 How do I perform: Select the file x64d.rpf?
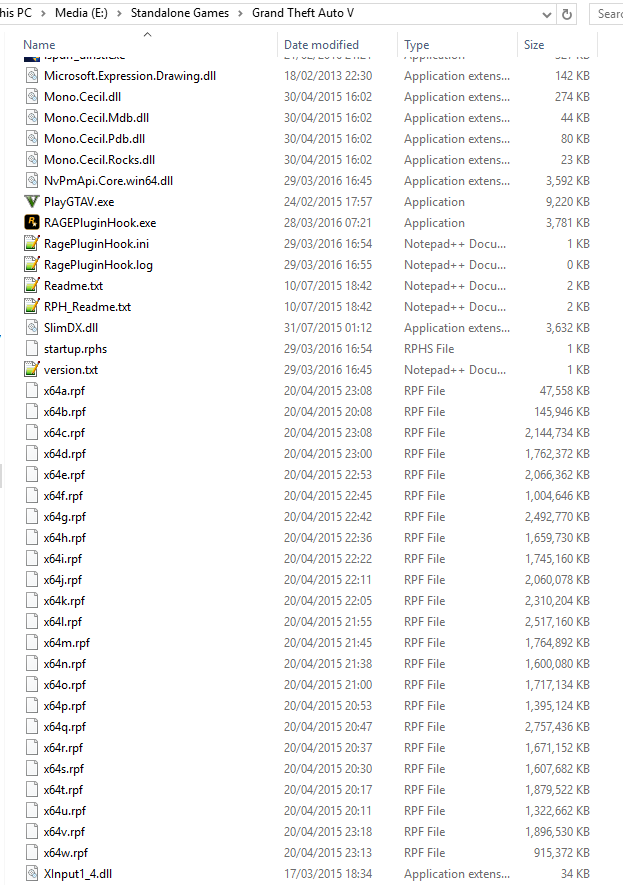[65, 454]
